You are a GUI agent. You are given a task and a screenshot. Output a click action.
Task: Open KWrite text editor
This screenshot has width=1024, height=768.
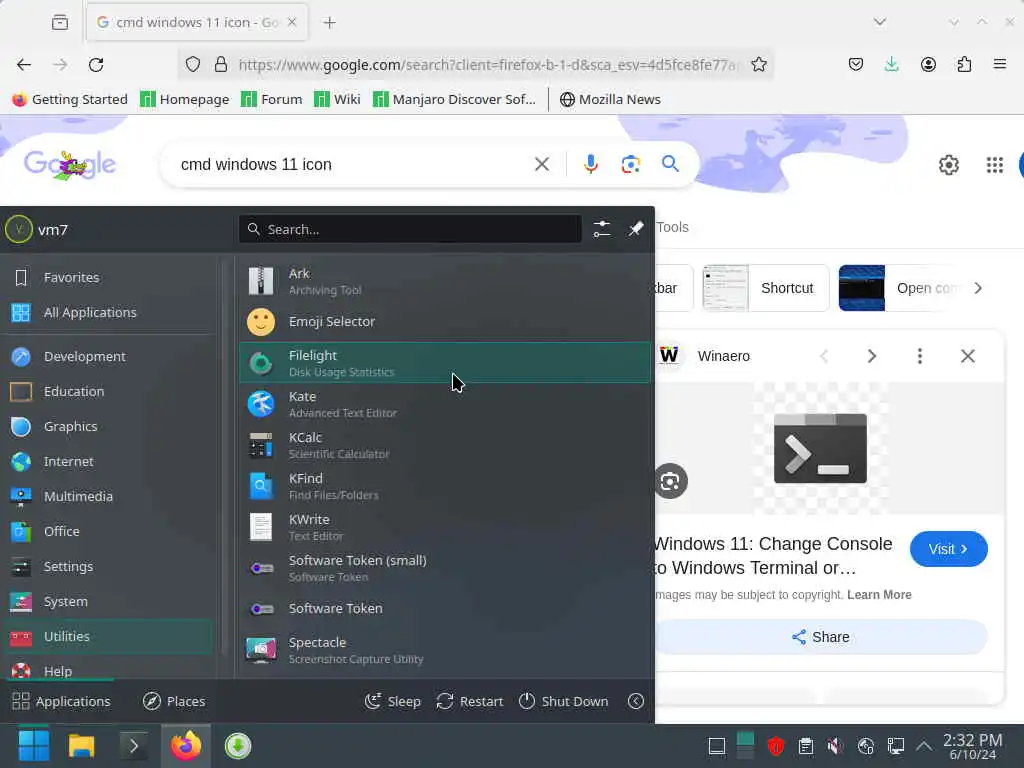point(445,527)
